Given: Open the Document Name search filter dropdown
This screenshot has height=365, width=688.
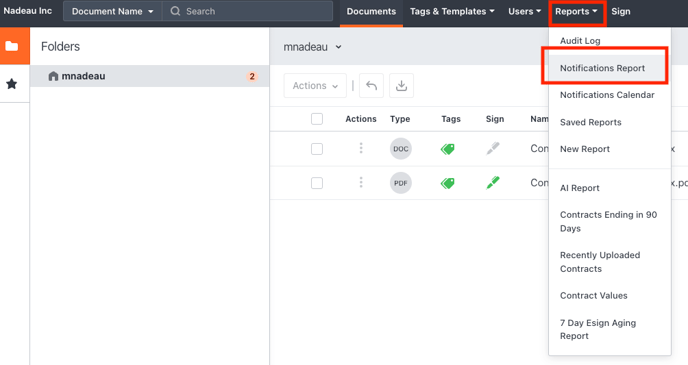Looking at the screenshot, I should (x=113, y=11).
